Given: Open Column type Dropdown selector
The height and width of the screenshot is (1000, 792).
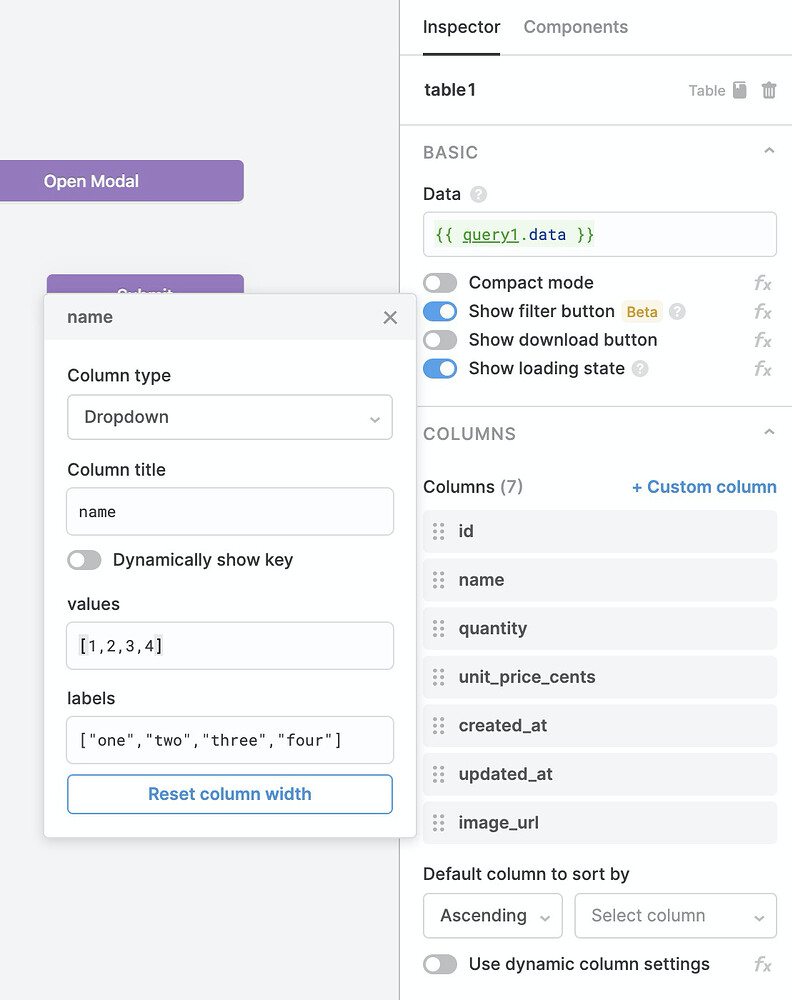Looking at the screenshot, I should (x=230, y=417).
